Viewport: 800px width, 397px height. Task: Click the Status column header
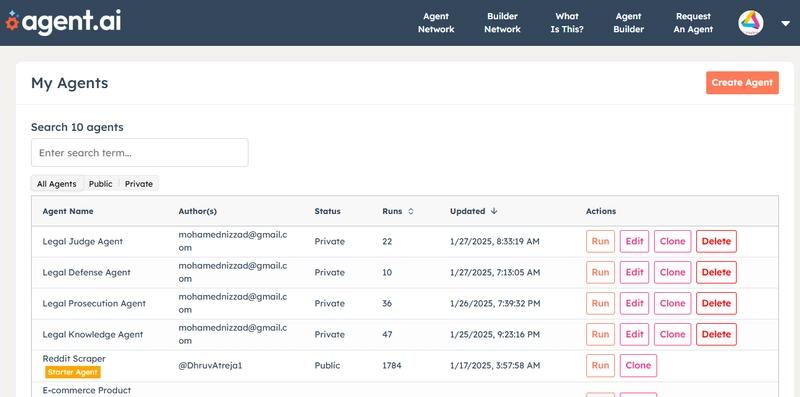[x=328, y=211]
